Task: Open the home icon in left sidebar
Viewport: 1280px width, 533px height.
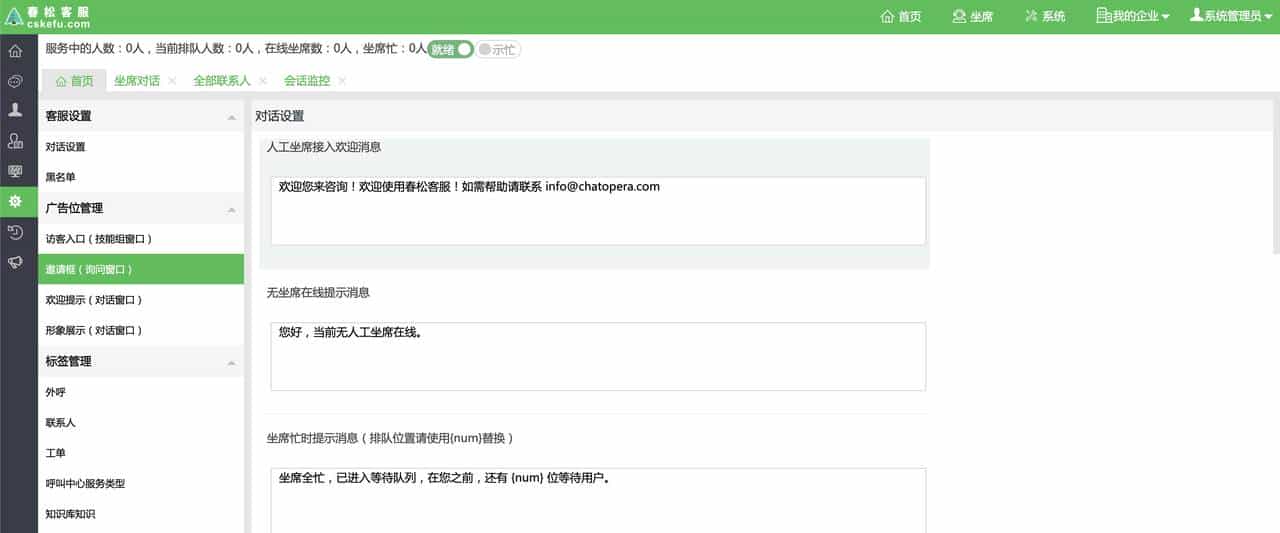Action: coord(15,51)
